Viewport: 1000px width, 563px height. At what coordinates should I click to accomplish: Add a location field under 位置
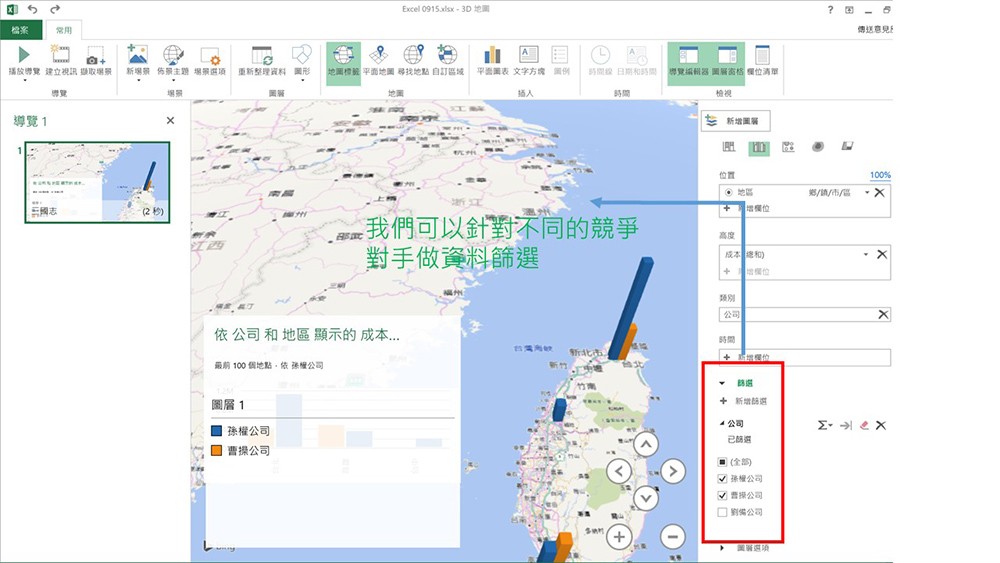pos(747,208)
